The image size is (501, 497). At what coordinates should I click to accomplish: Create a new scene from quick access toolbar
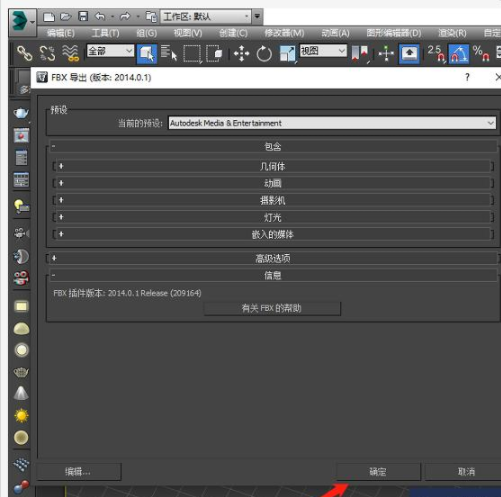49,16
